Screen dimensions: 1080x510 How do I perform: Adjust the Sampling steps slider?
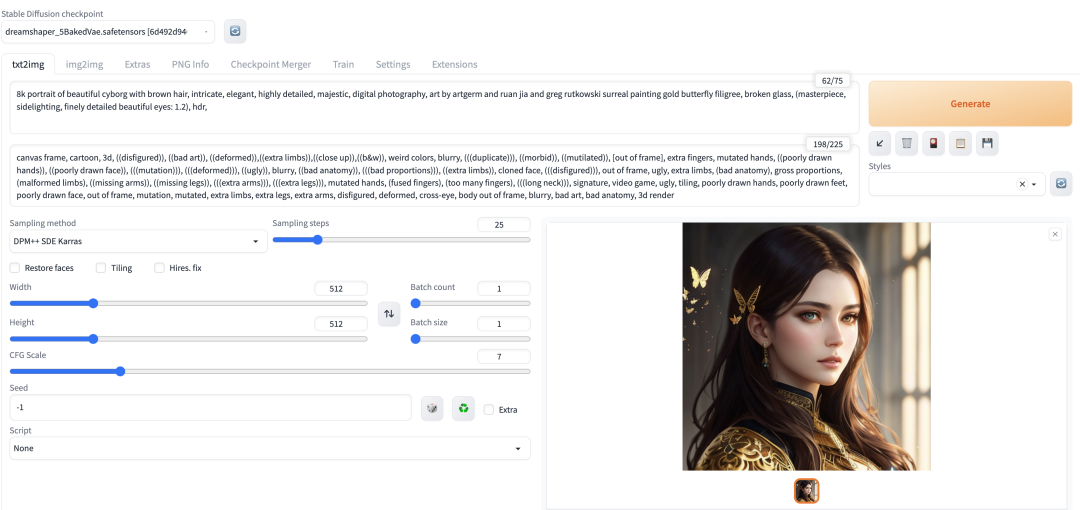pyautogui.click(x=402, y=240)
